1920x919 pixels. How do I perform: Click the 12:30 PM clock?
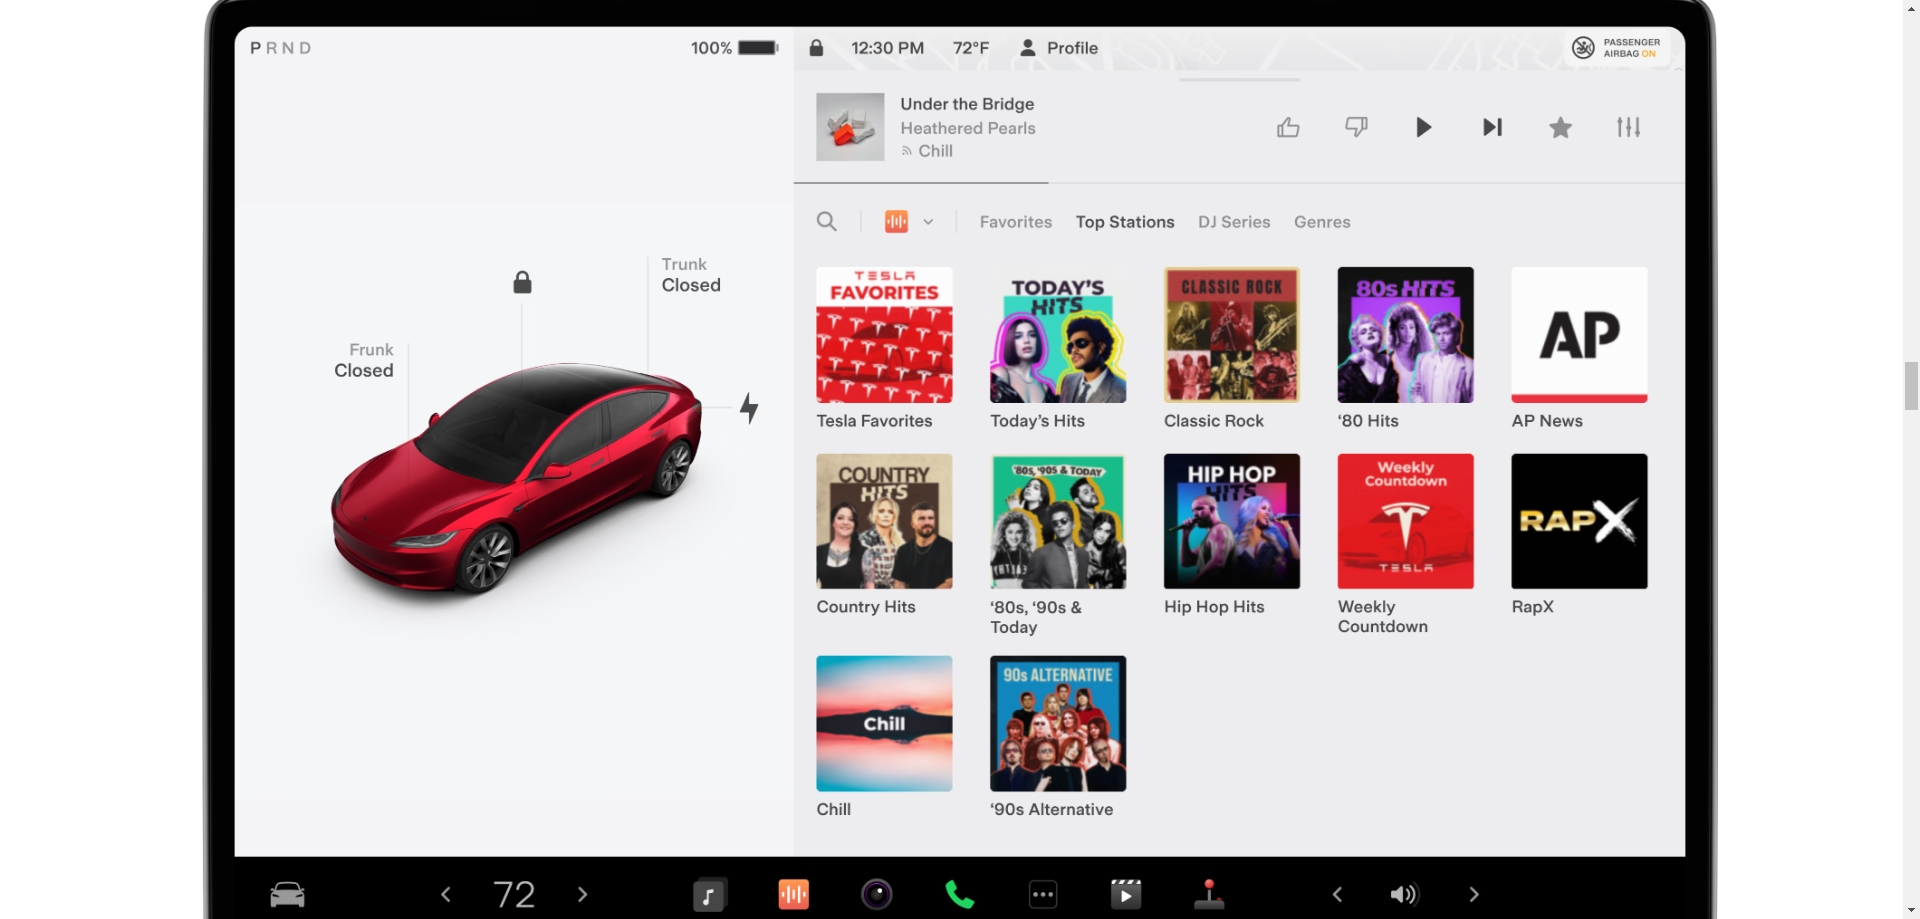click(x=887, y=48)
